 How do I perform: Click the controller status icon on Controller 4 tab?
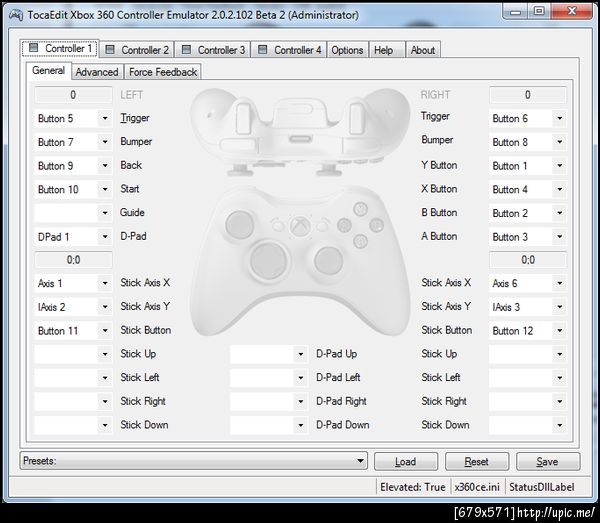click(x=262, y=49)
